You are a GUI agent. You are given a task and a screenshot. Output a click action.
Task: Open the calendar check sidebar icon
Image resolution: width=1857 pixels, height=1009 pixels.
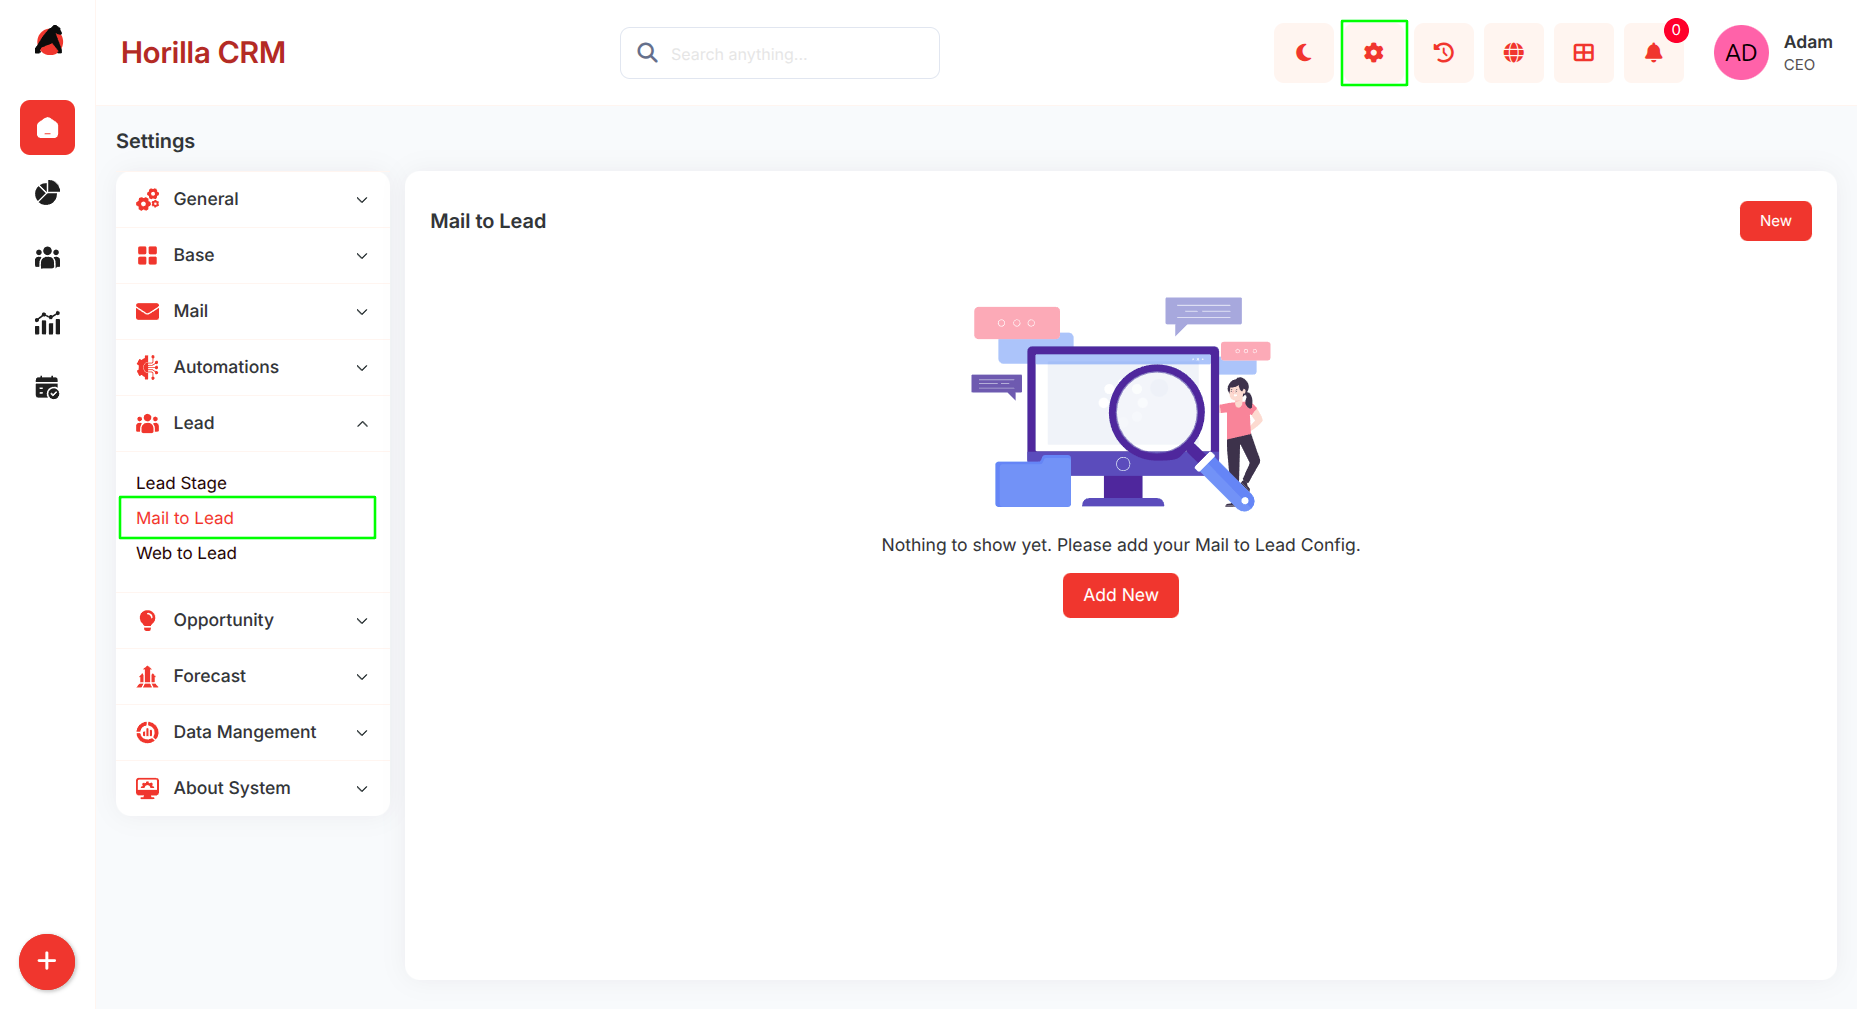point(47,387)
